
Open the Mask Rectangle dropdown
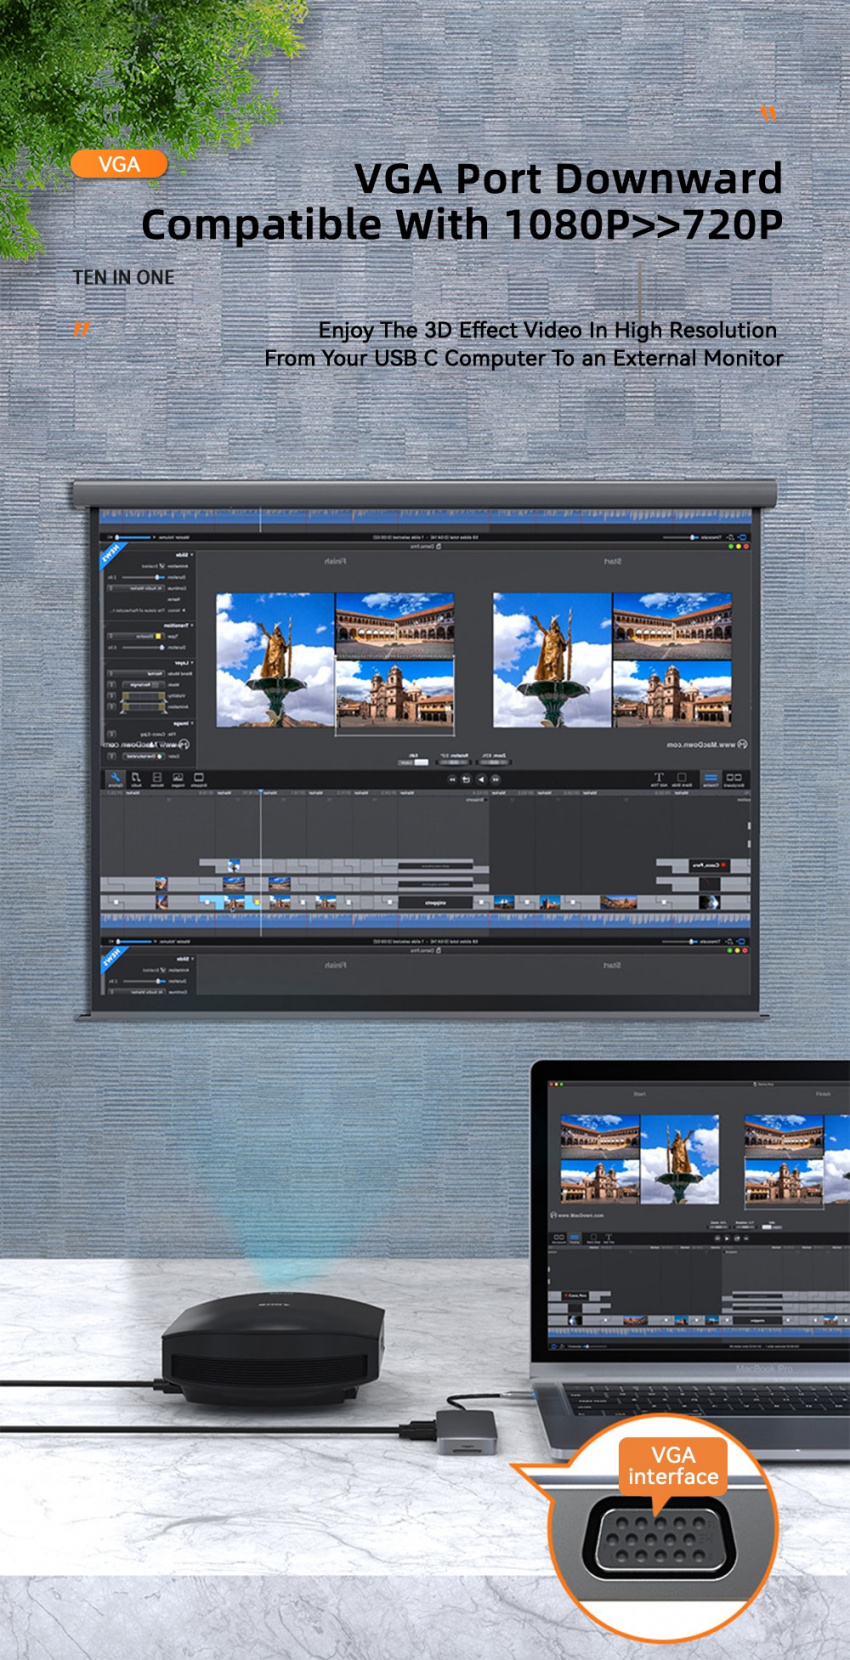144,685
